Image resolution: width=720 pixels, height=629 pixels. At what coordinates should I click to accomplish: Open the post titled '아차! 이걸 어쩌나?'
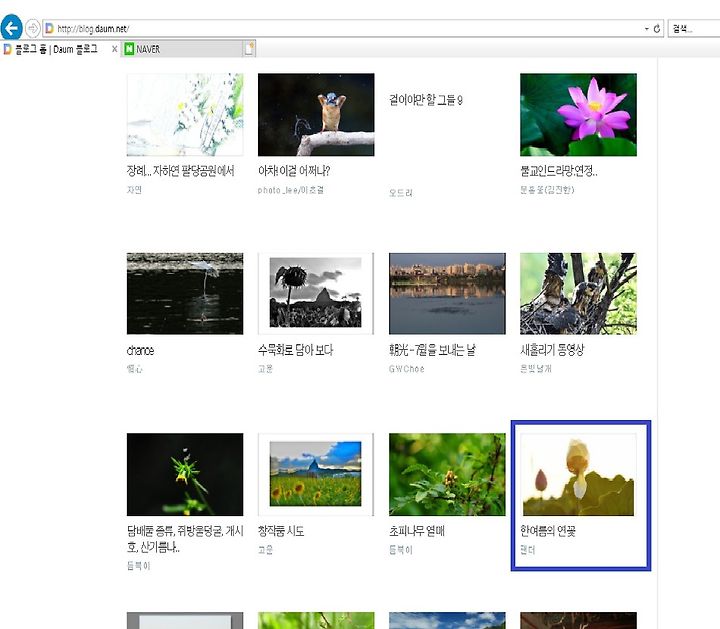tap(294, 171)
